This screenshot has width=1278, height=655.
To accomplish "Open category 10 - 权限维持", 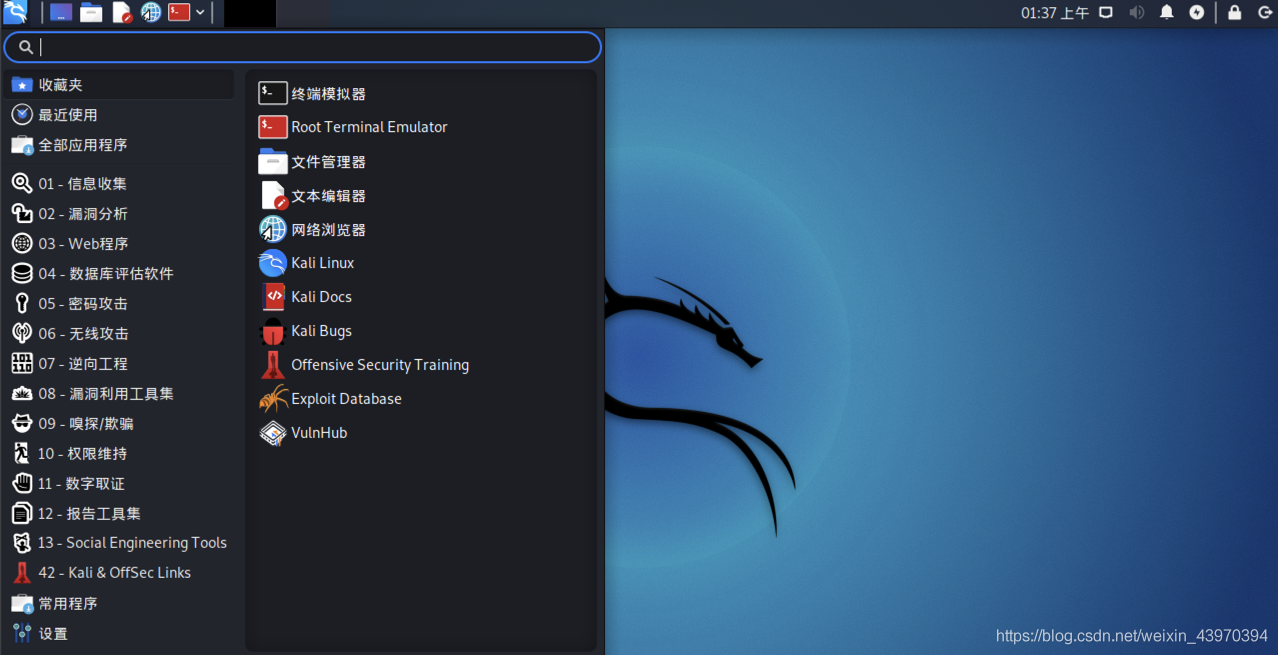I will pos(121,454).
